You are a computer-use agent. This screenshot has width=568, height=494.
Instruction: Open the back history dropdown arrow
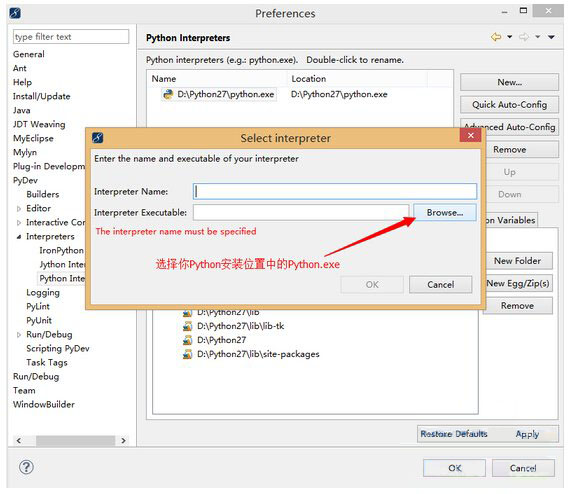click(x=510, y=37)
